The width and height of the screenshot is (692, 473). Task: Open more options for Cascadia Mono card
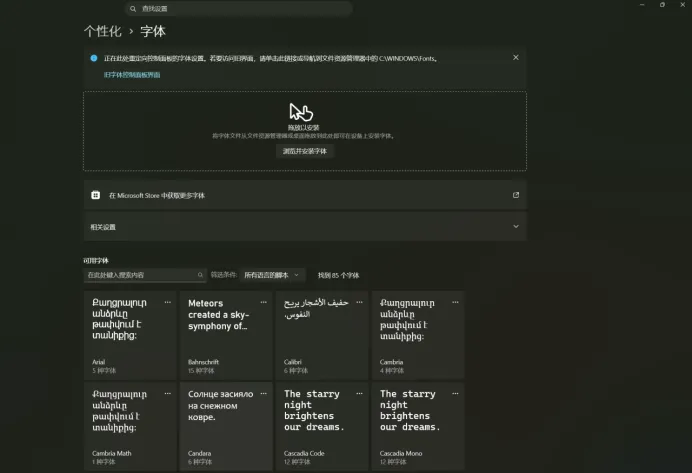point(455,394)
